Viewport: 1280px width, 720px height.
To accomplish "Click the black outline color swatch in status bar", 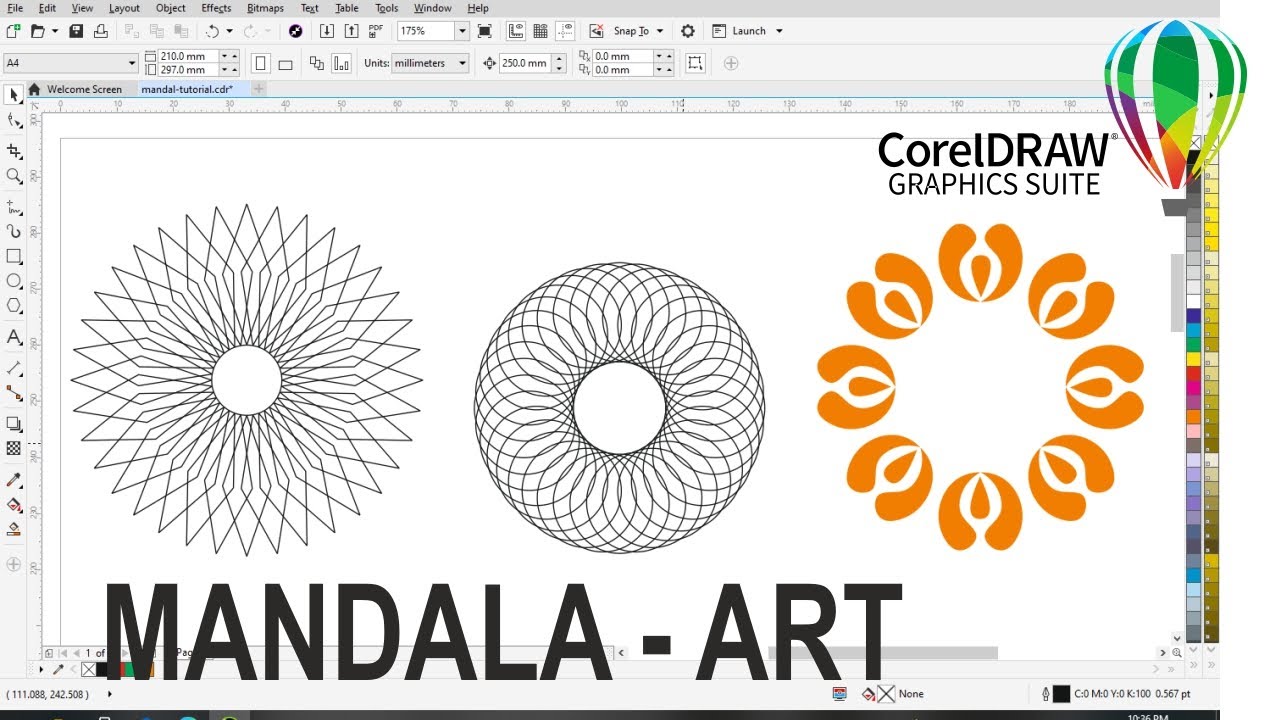I will point(1061,693).
